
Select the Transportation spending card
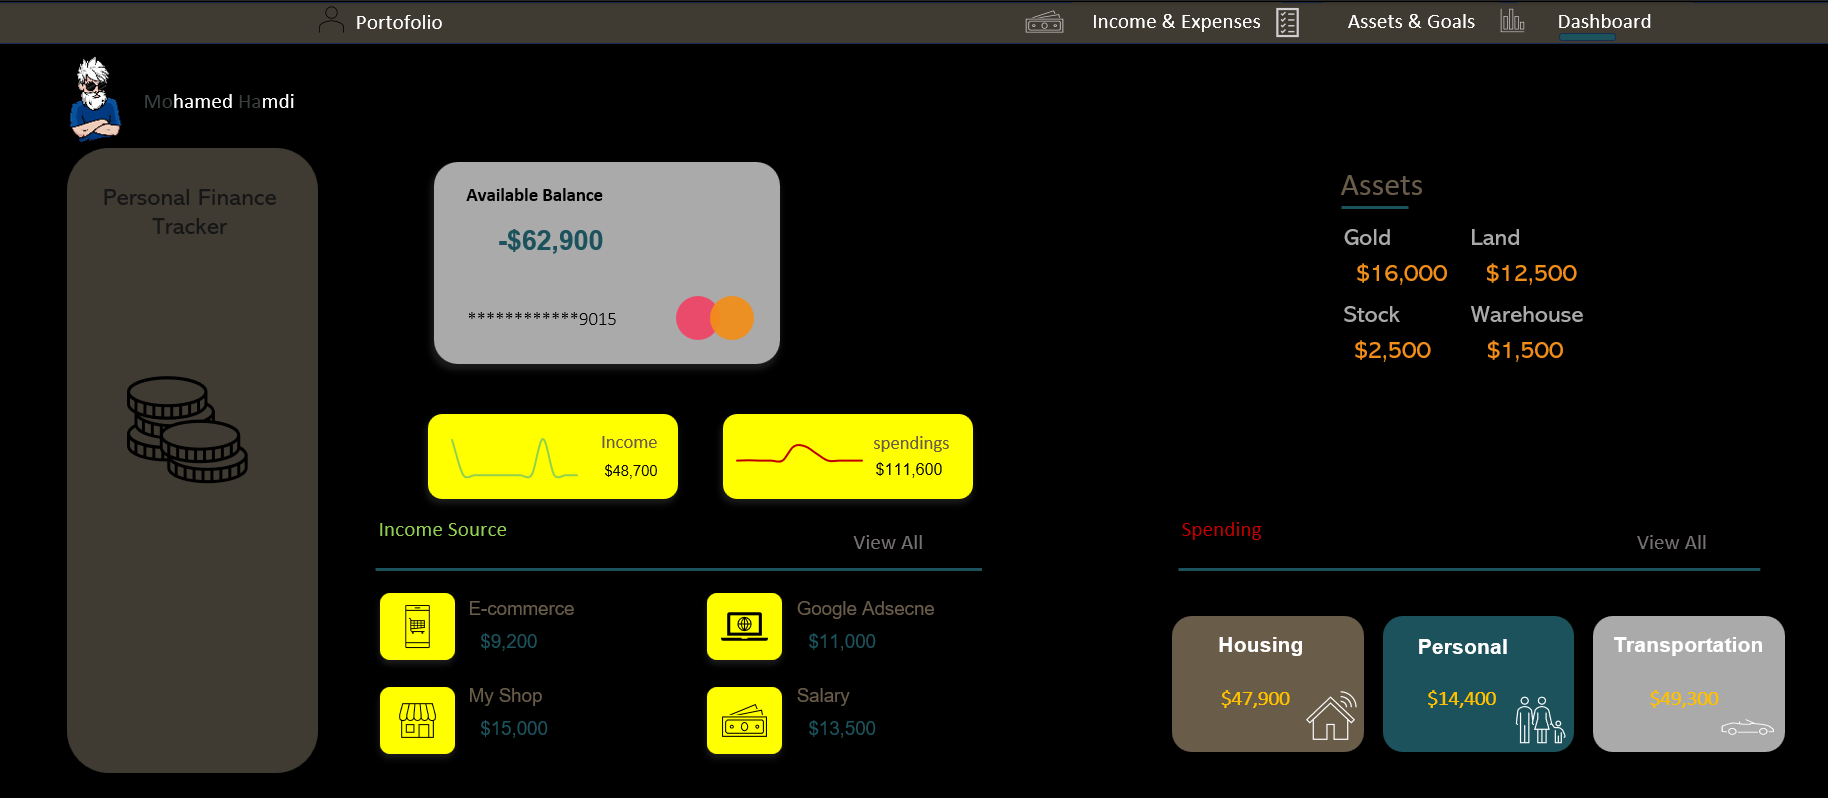coord(1688,684)
